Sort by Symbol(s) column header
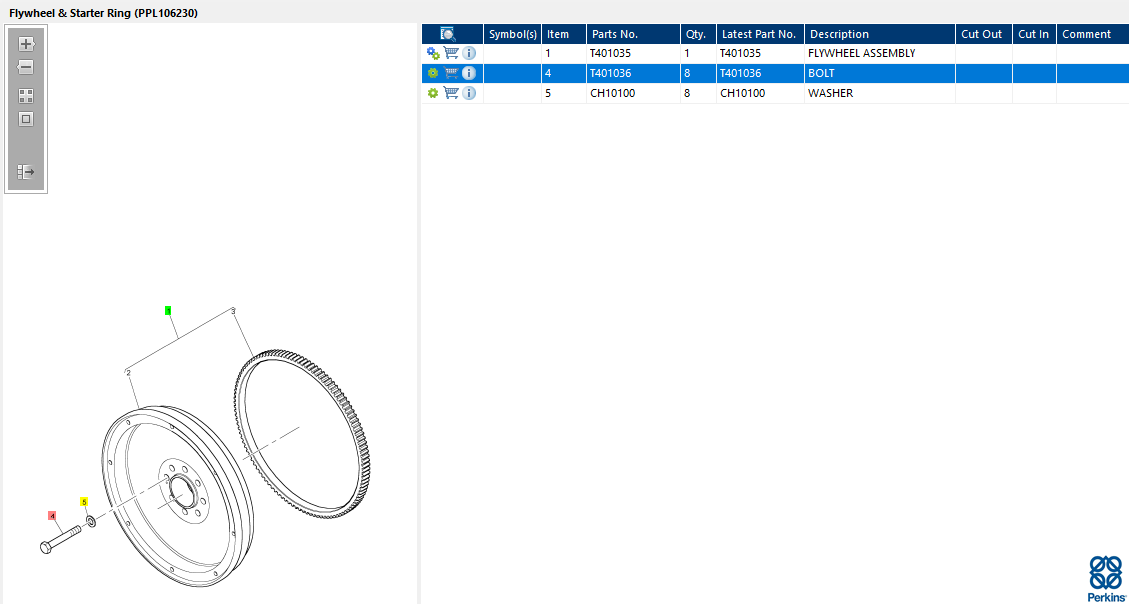This screenshot has height=604, width=1129. click(x=513, y=34)
